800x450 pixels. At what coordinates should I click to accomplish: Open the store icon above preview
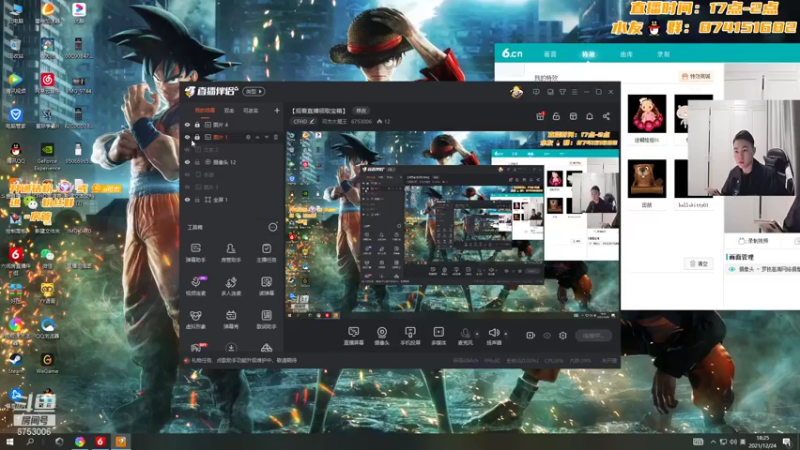tap(573, 116)
